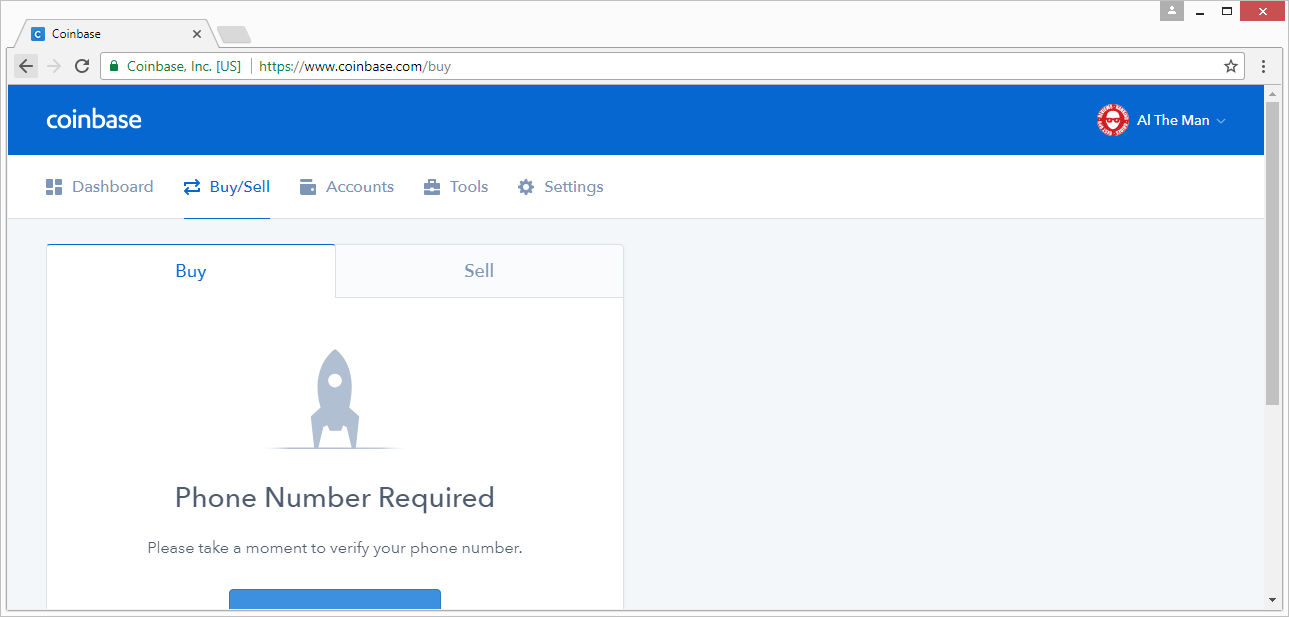This screenshot has width=1289, height=617.
Task: Select the Buy tab
Action: pyautogui.click(x=191, y=271)
